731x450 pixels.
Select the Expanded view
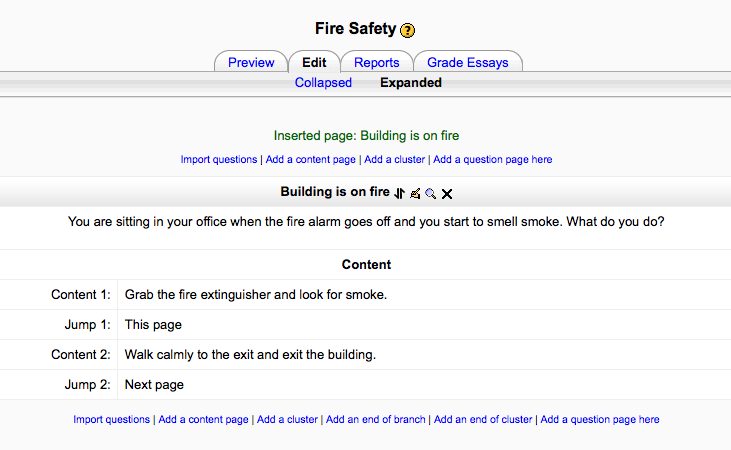(411, 83)
